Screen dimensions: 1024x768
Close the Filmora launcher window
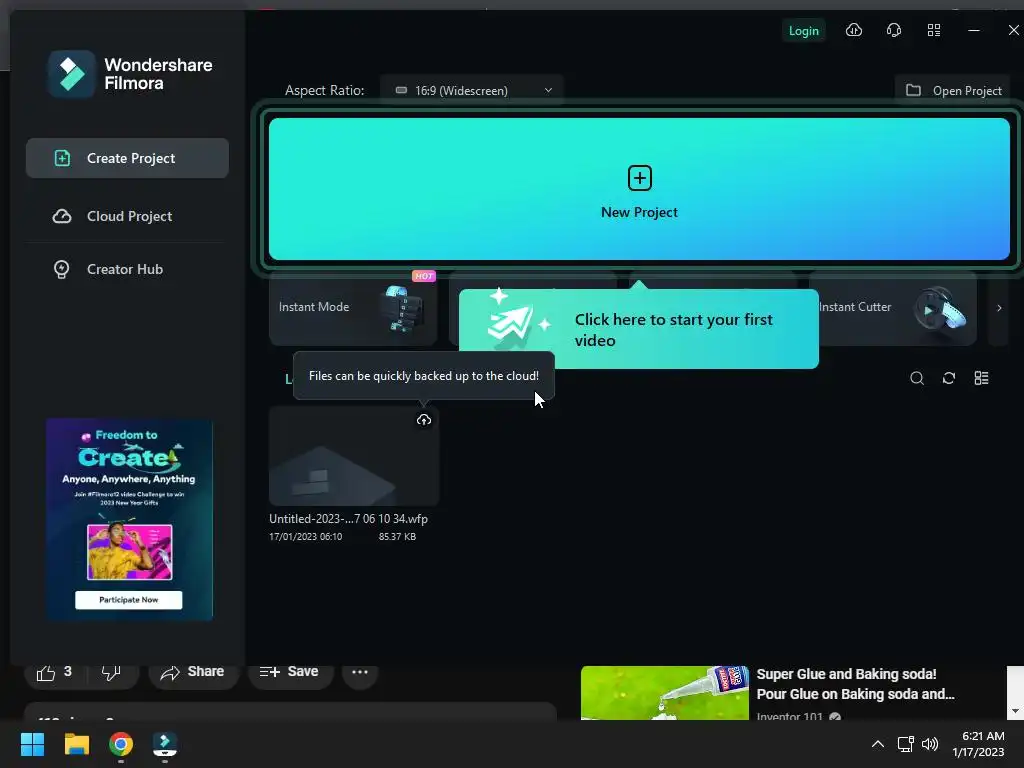pyautogui.click(x=1014, y=30)
